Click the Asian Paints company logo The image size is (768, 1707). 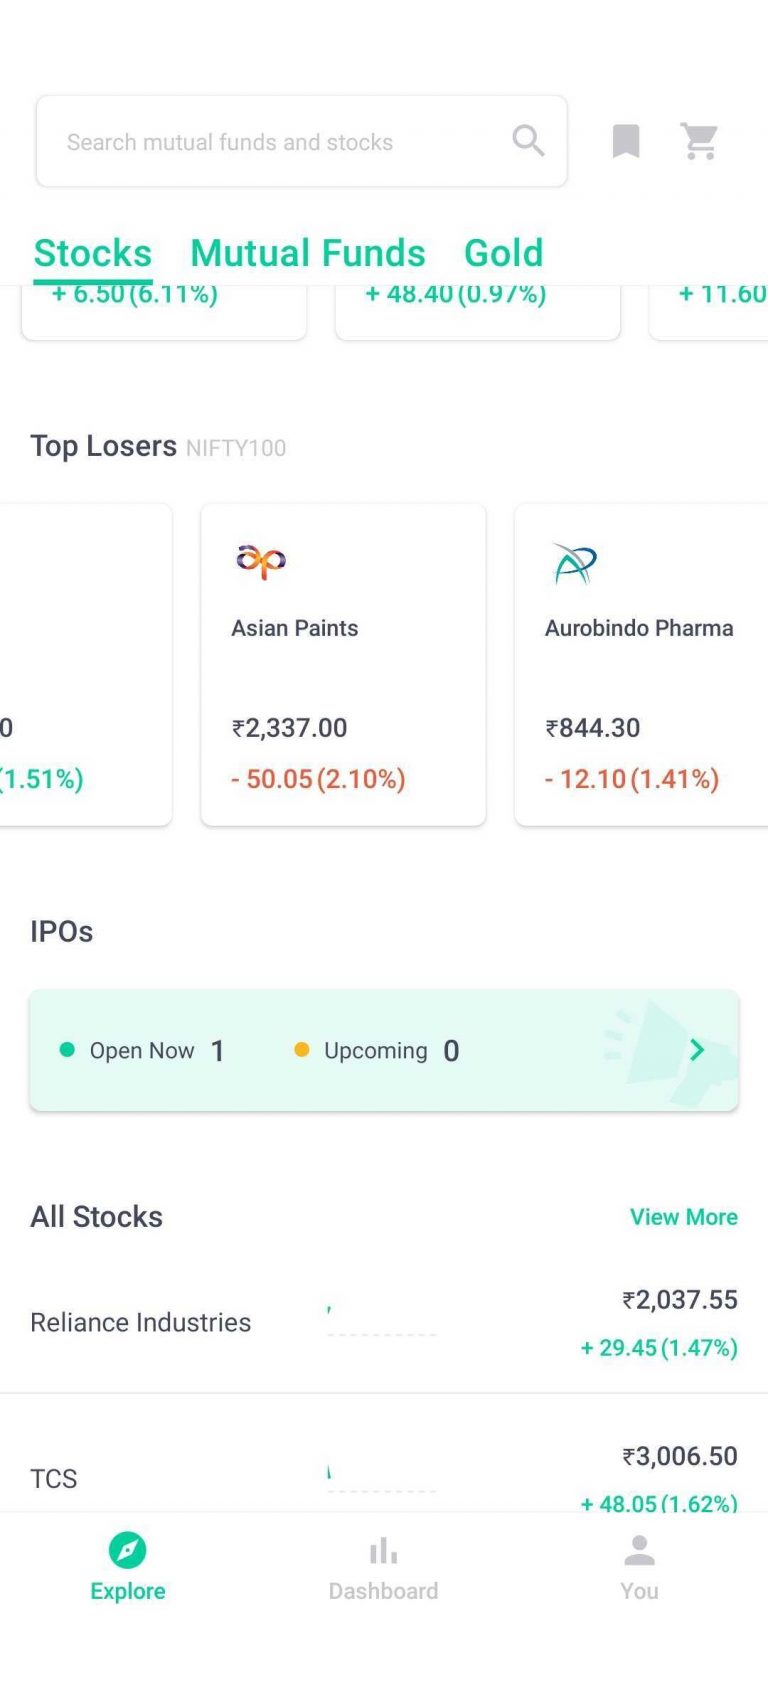pos(259,561)
